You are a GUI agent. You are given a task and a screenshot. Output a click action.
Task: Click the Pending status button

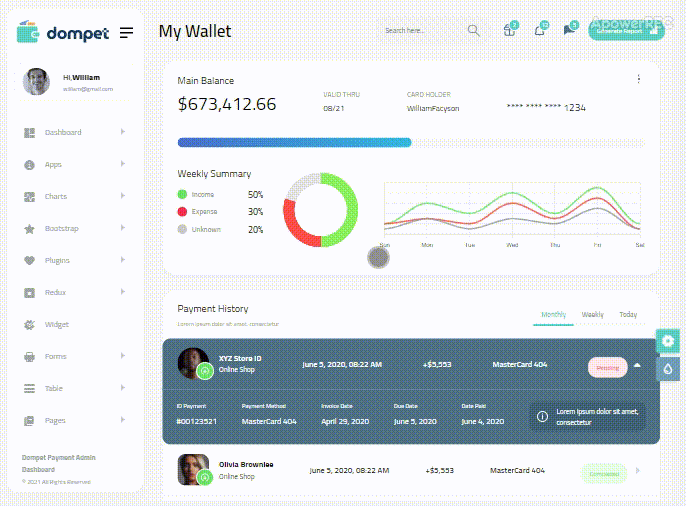coord(607,367)
